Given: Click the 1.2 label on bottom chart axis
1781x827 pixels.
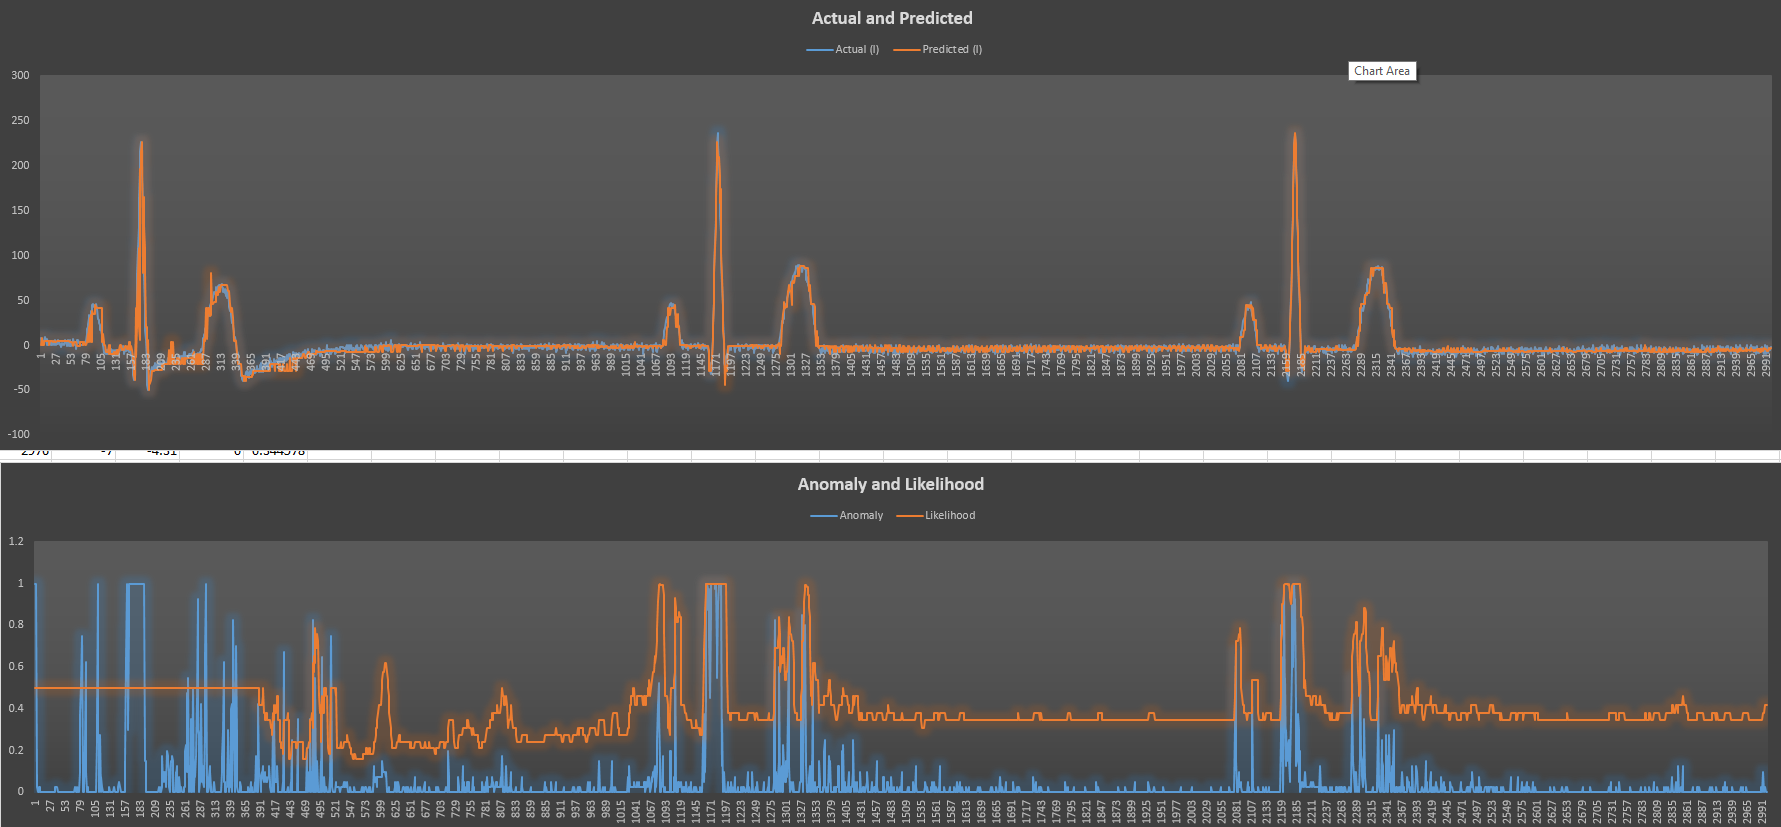Looking at the screenshot, I should point(16,541).
